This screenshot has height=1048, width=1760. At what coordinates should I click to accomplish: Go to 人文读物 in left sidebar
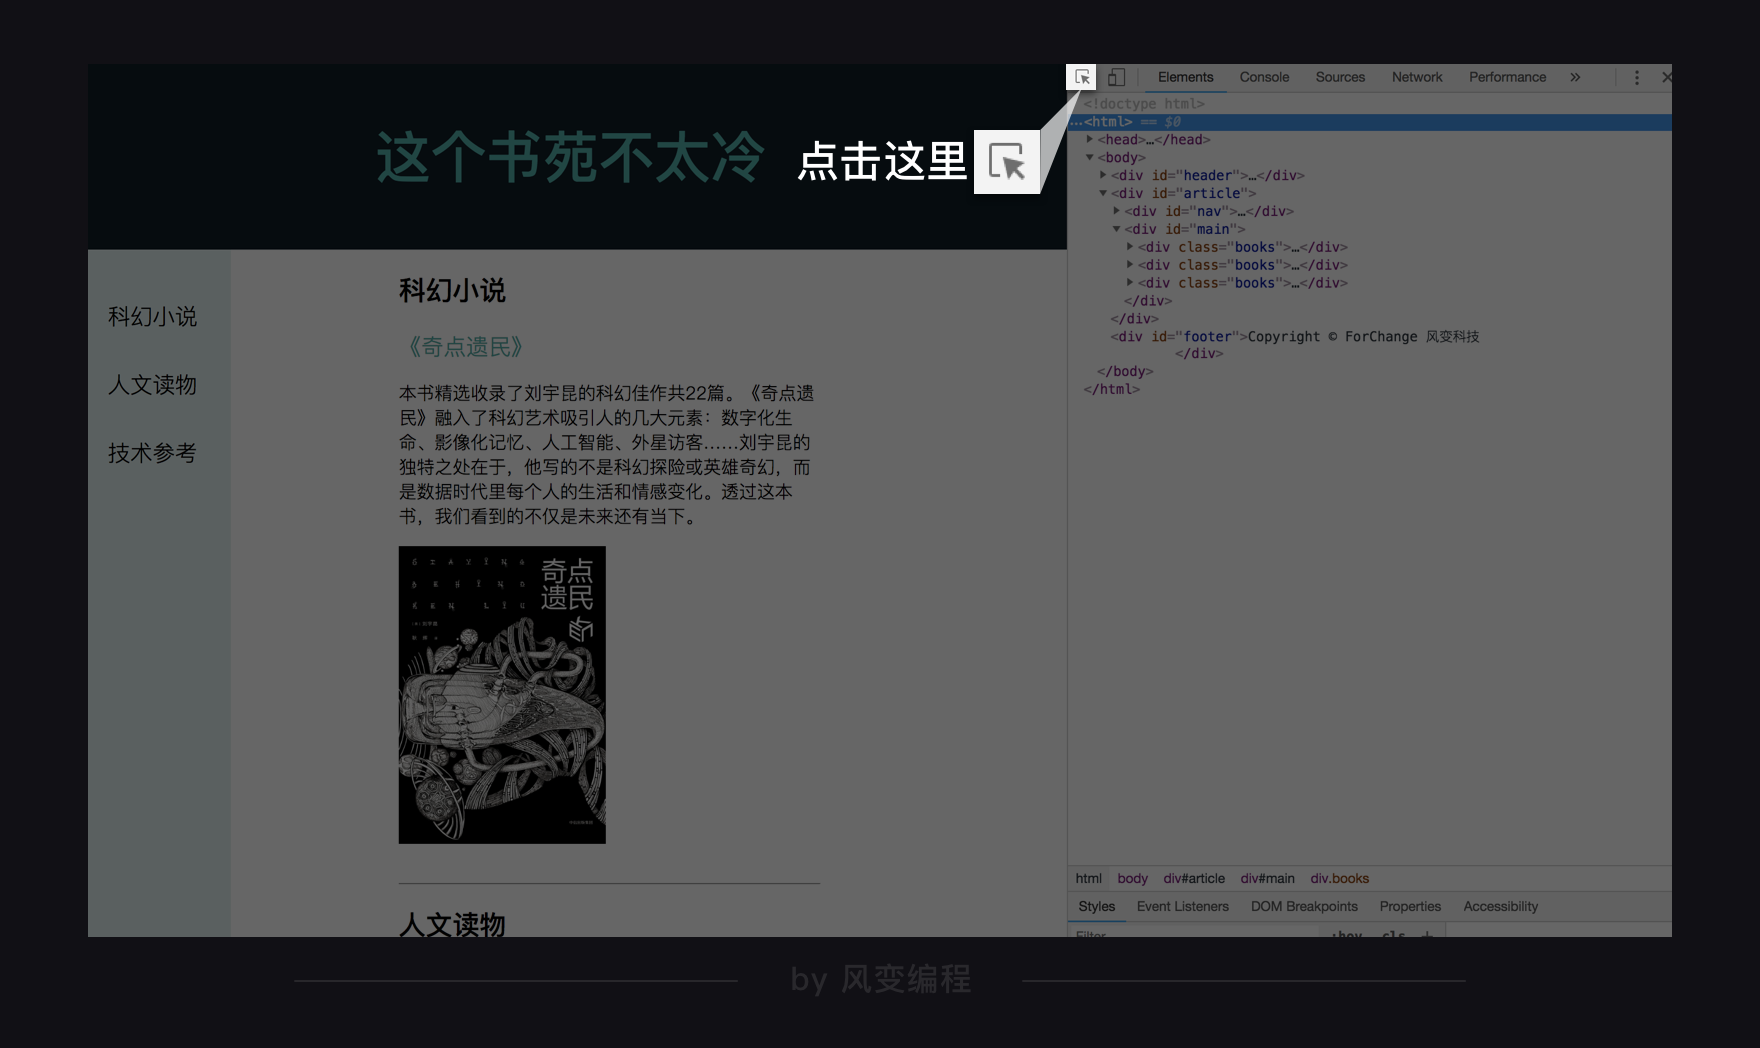[152, 385]
